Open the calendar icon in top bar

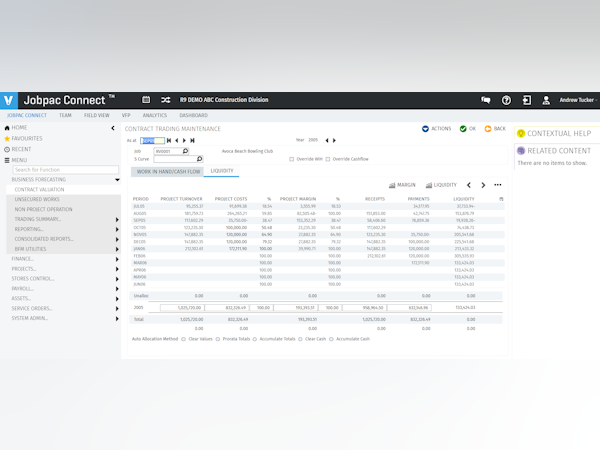pos(146,100)
